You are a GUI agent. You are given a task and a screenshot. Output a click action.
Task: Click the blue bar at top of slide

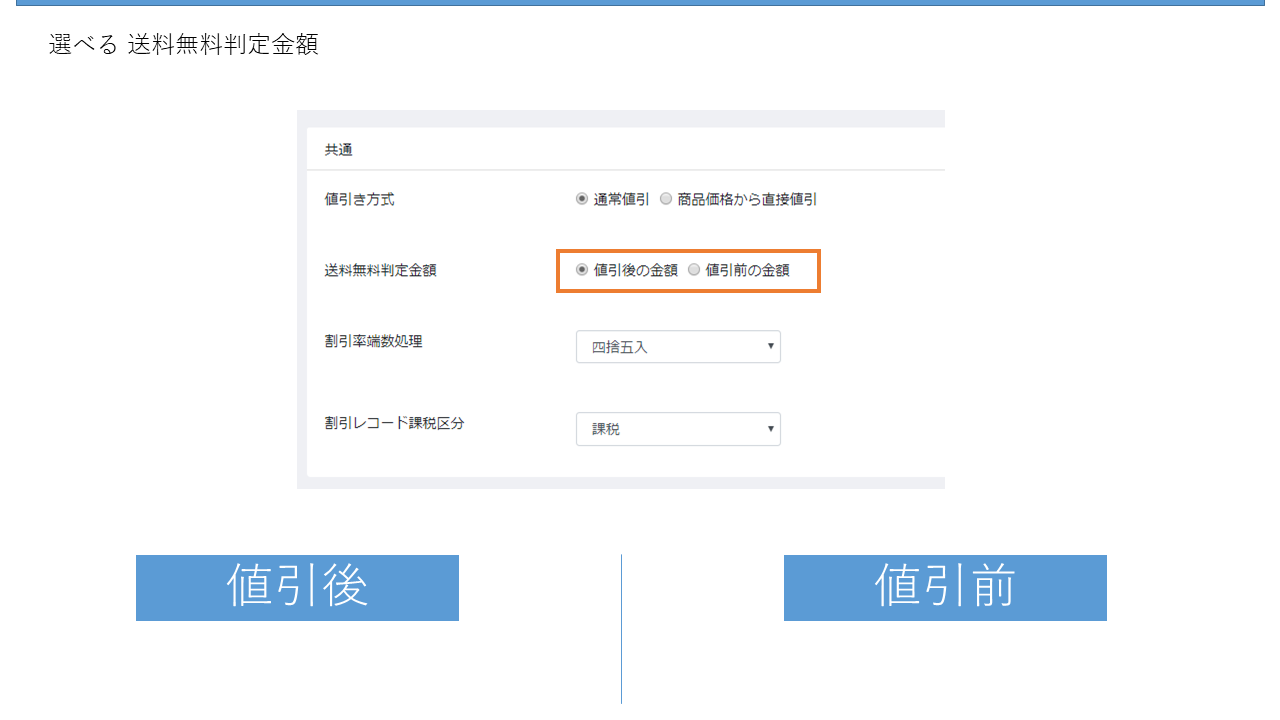(640, 3)
